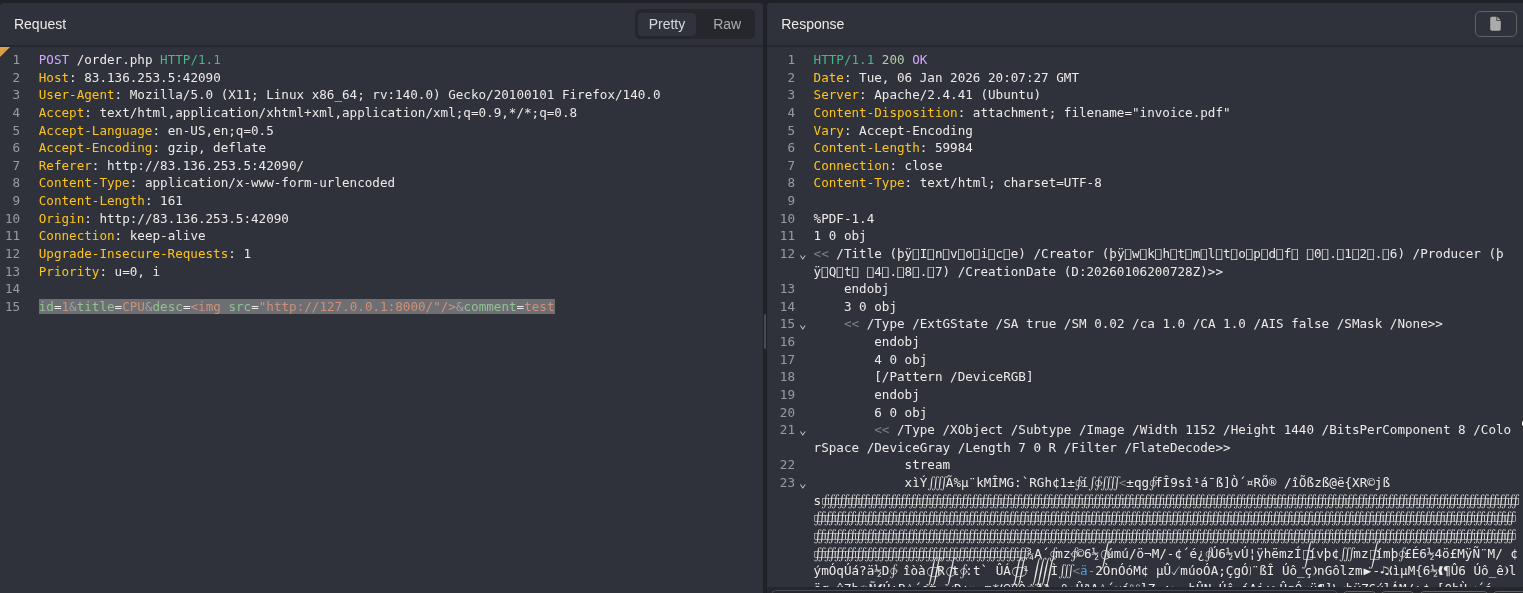Image resolution: width=1523 pixels, height=593 pixels.
Task: Click the Content-Length 59984 response header
Action: 892,148
